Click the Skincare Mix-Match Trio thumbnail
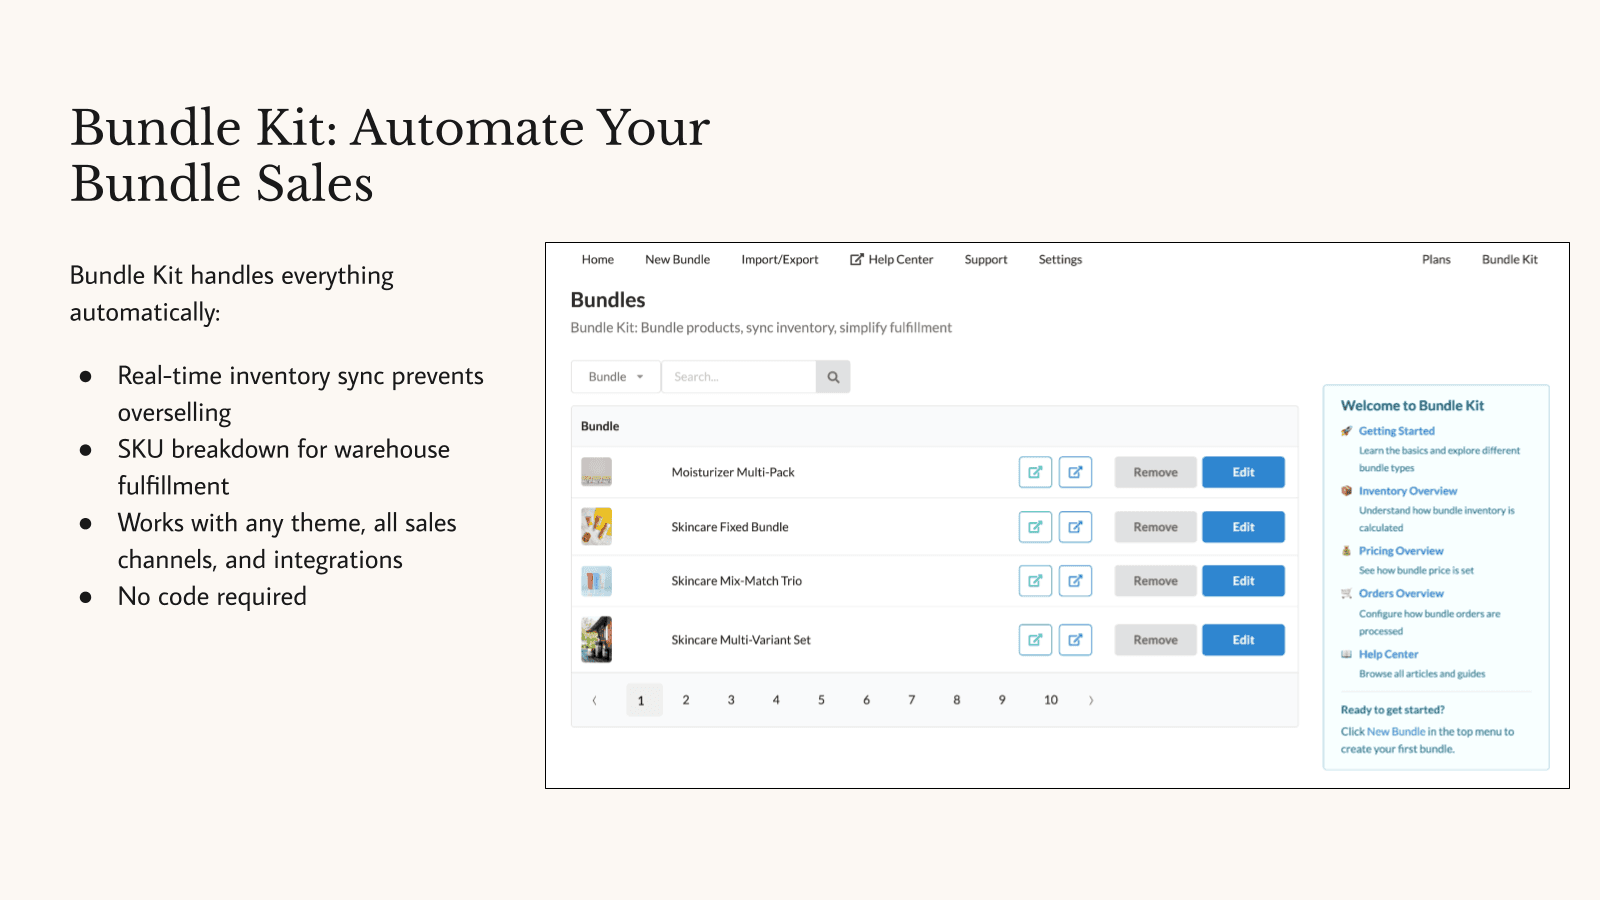Image resolution: width=1600 pixels, height=900 pixels. 597,581
